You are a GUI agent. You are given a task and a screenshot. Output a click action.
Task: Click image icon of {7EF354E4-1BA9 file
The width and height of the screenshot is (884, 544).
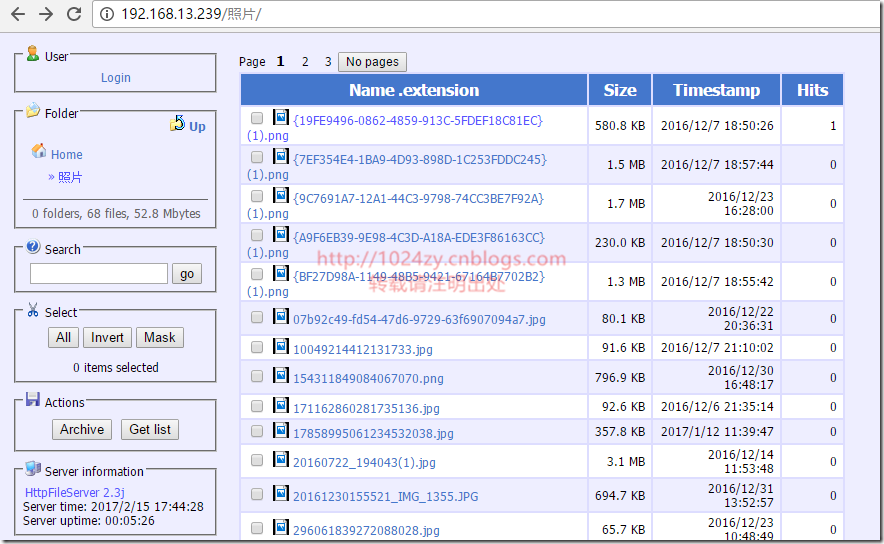pyautogui.click(x=280, y=156)
